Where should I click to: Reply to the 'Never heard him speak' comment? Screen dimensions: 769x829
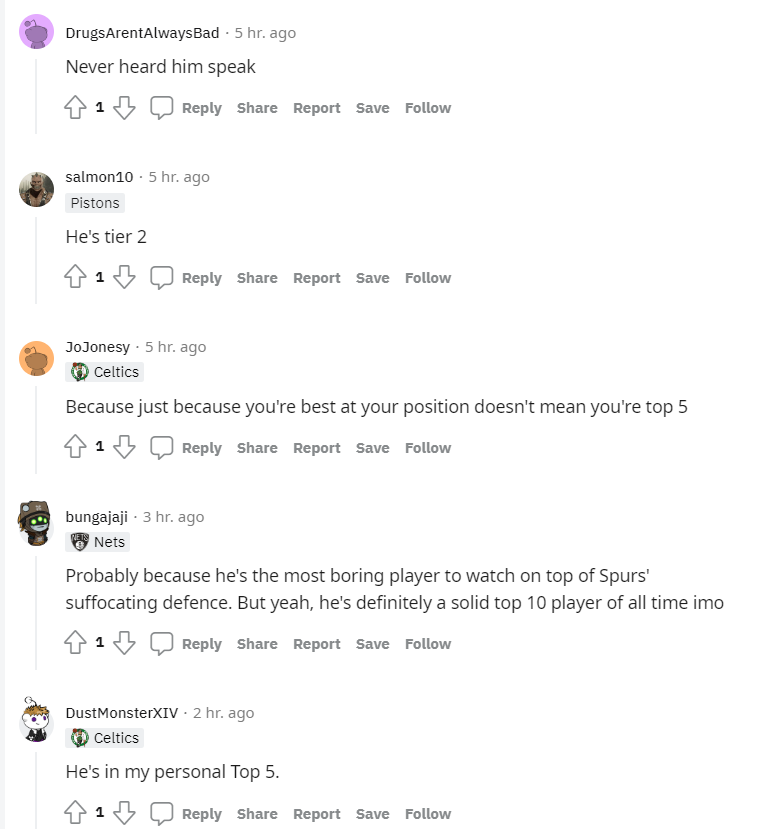[202, 107]
